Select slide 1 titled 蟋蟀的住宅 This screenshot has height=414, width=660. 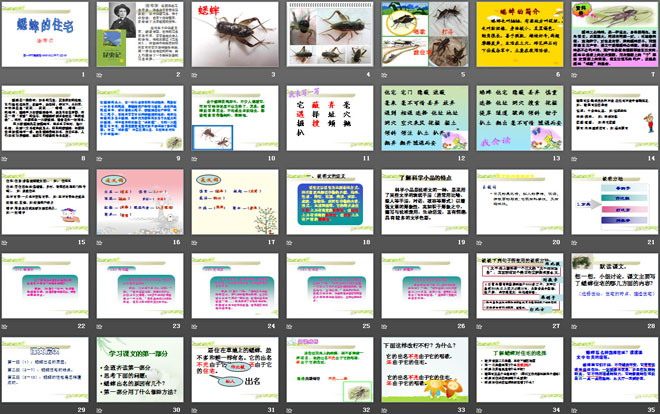(47, 37)
